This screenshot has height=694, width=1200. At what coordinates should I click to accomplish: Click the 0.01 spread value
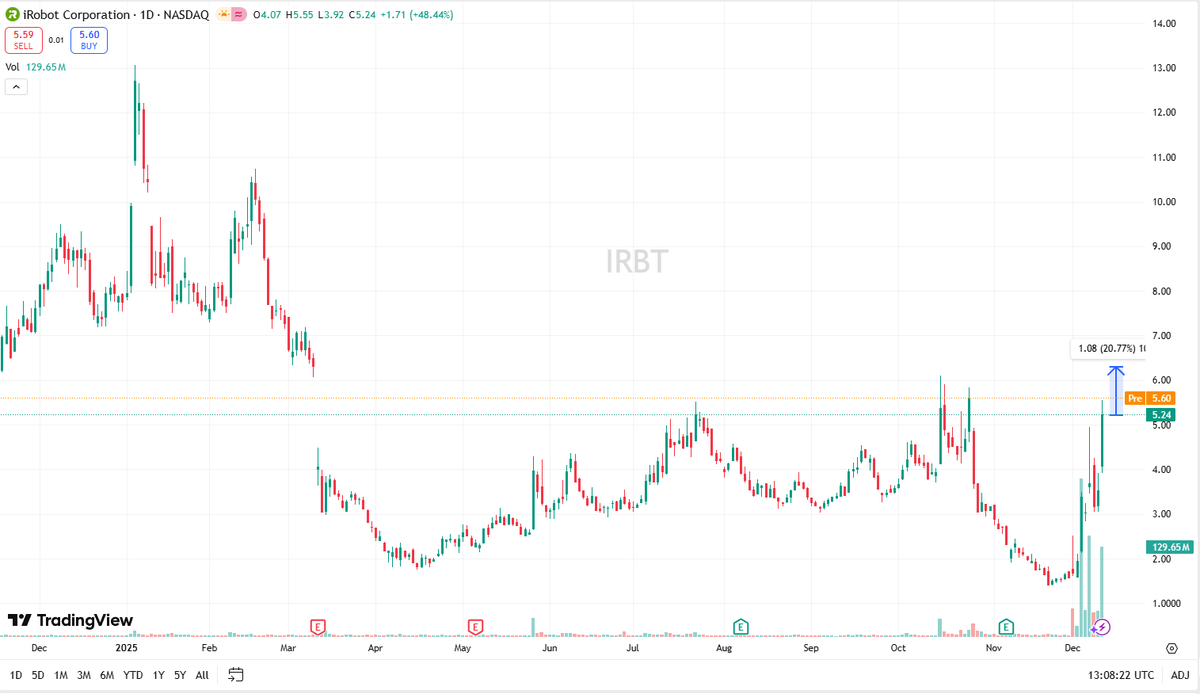(56, 40)
